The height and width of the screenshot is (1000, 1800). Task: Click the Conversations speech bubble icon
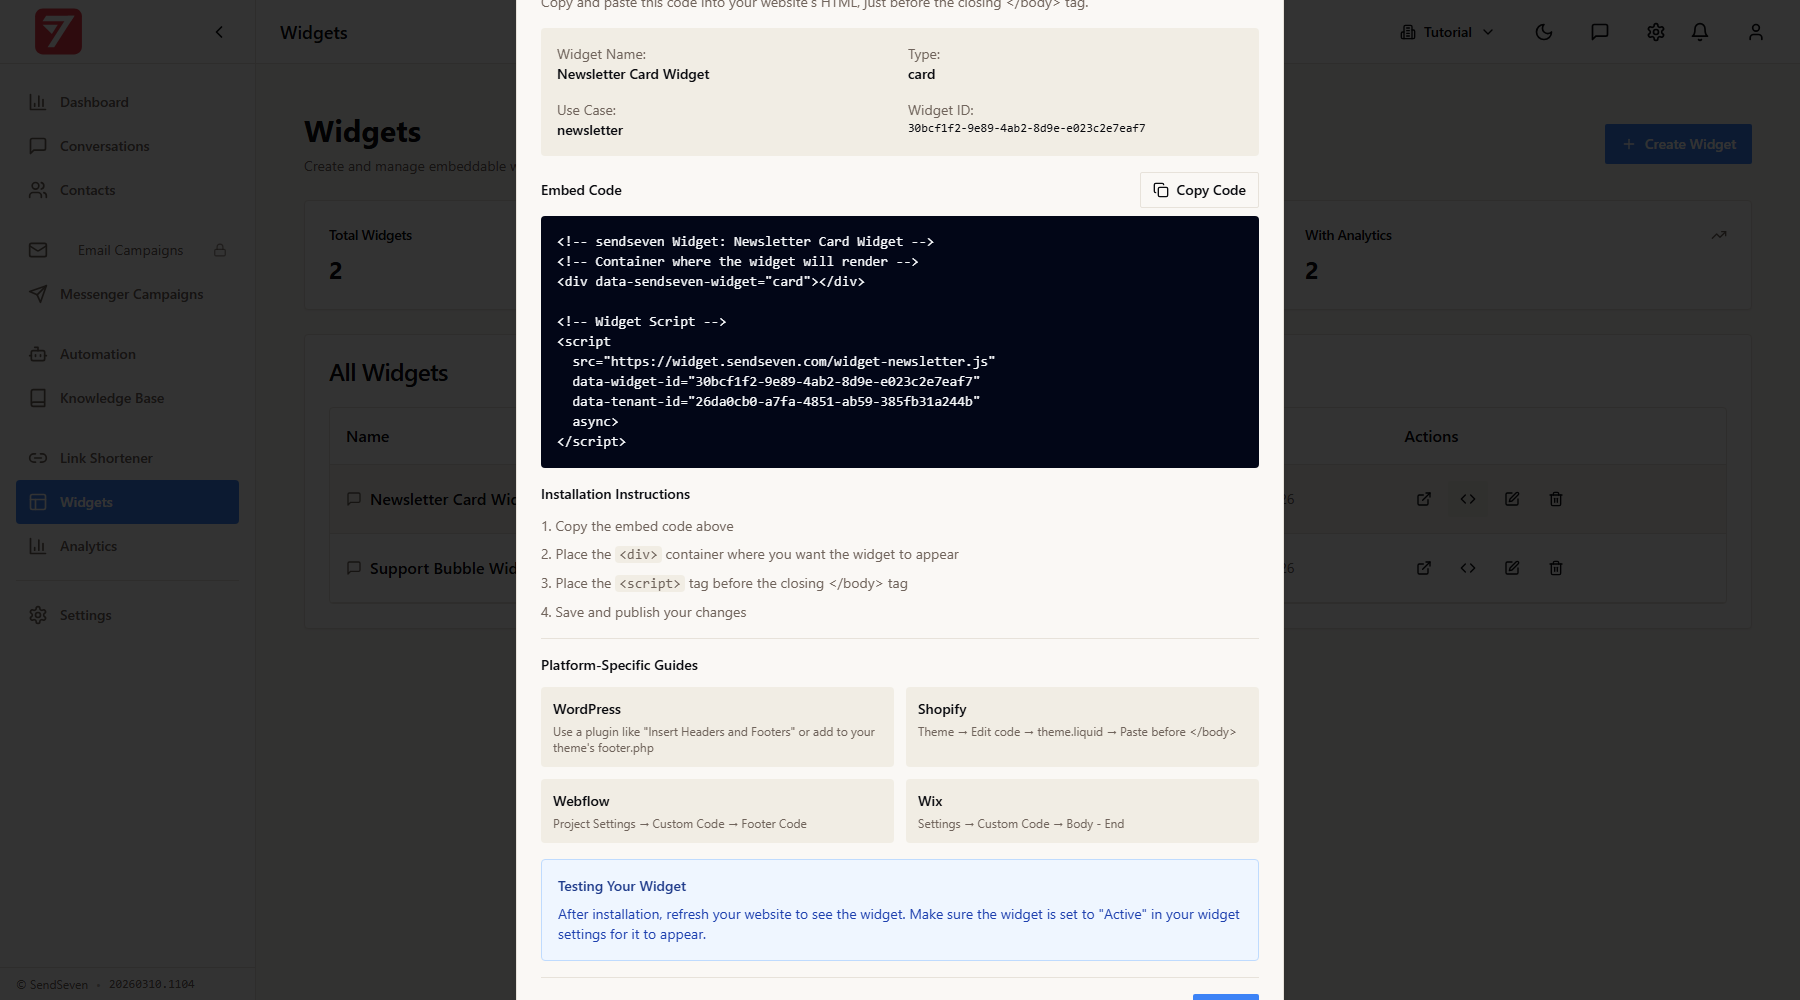coord(38,146)
